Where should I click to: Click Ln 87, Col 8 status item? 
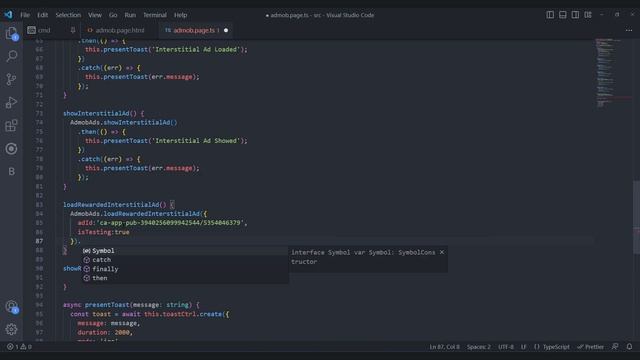444,347
